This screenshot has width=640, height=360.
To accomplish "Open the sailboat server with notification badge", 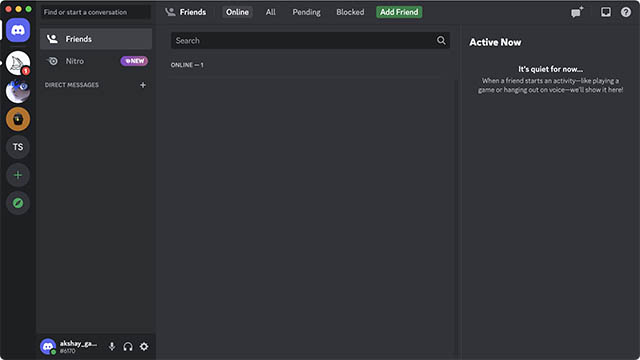I will 18,63.
